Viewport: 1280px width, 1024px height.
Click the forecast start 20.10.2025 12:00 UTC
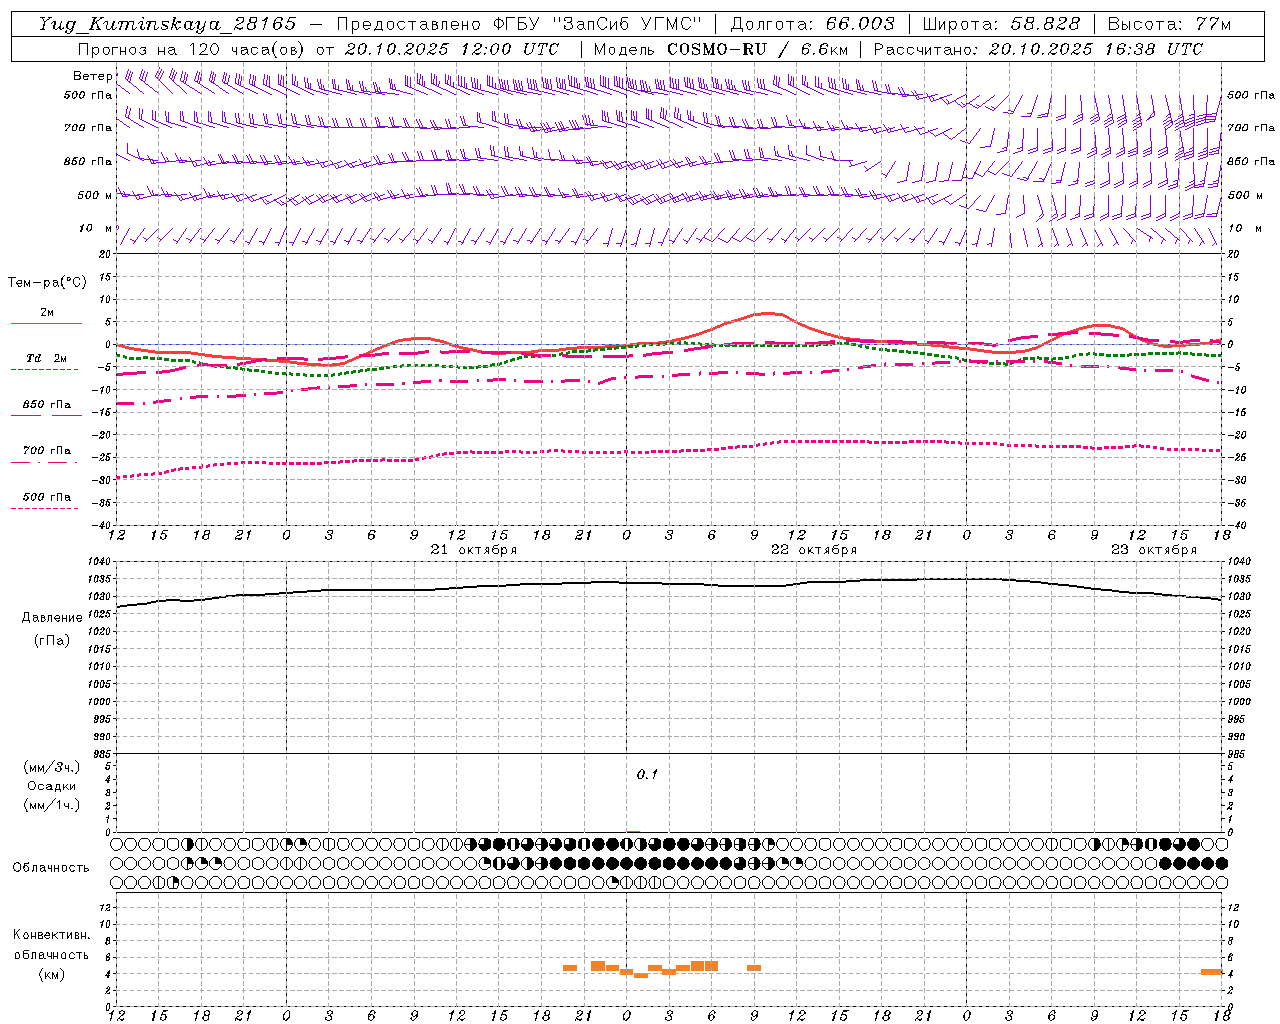(452, 49)
